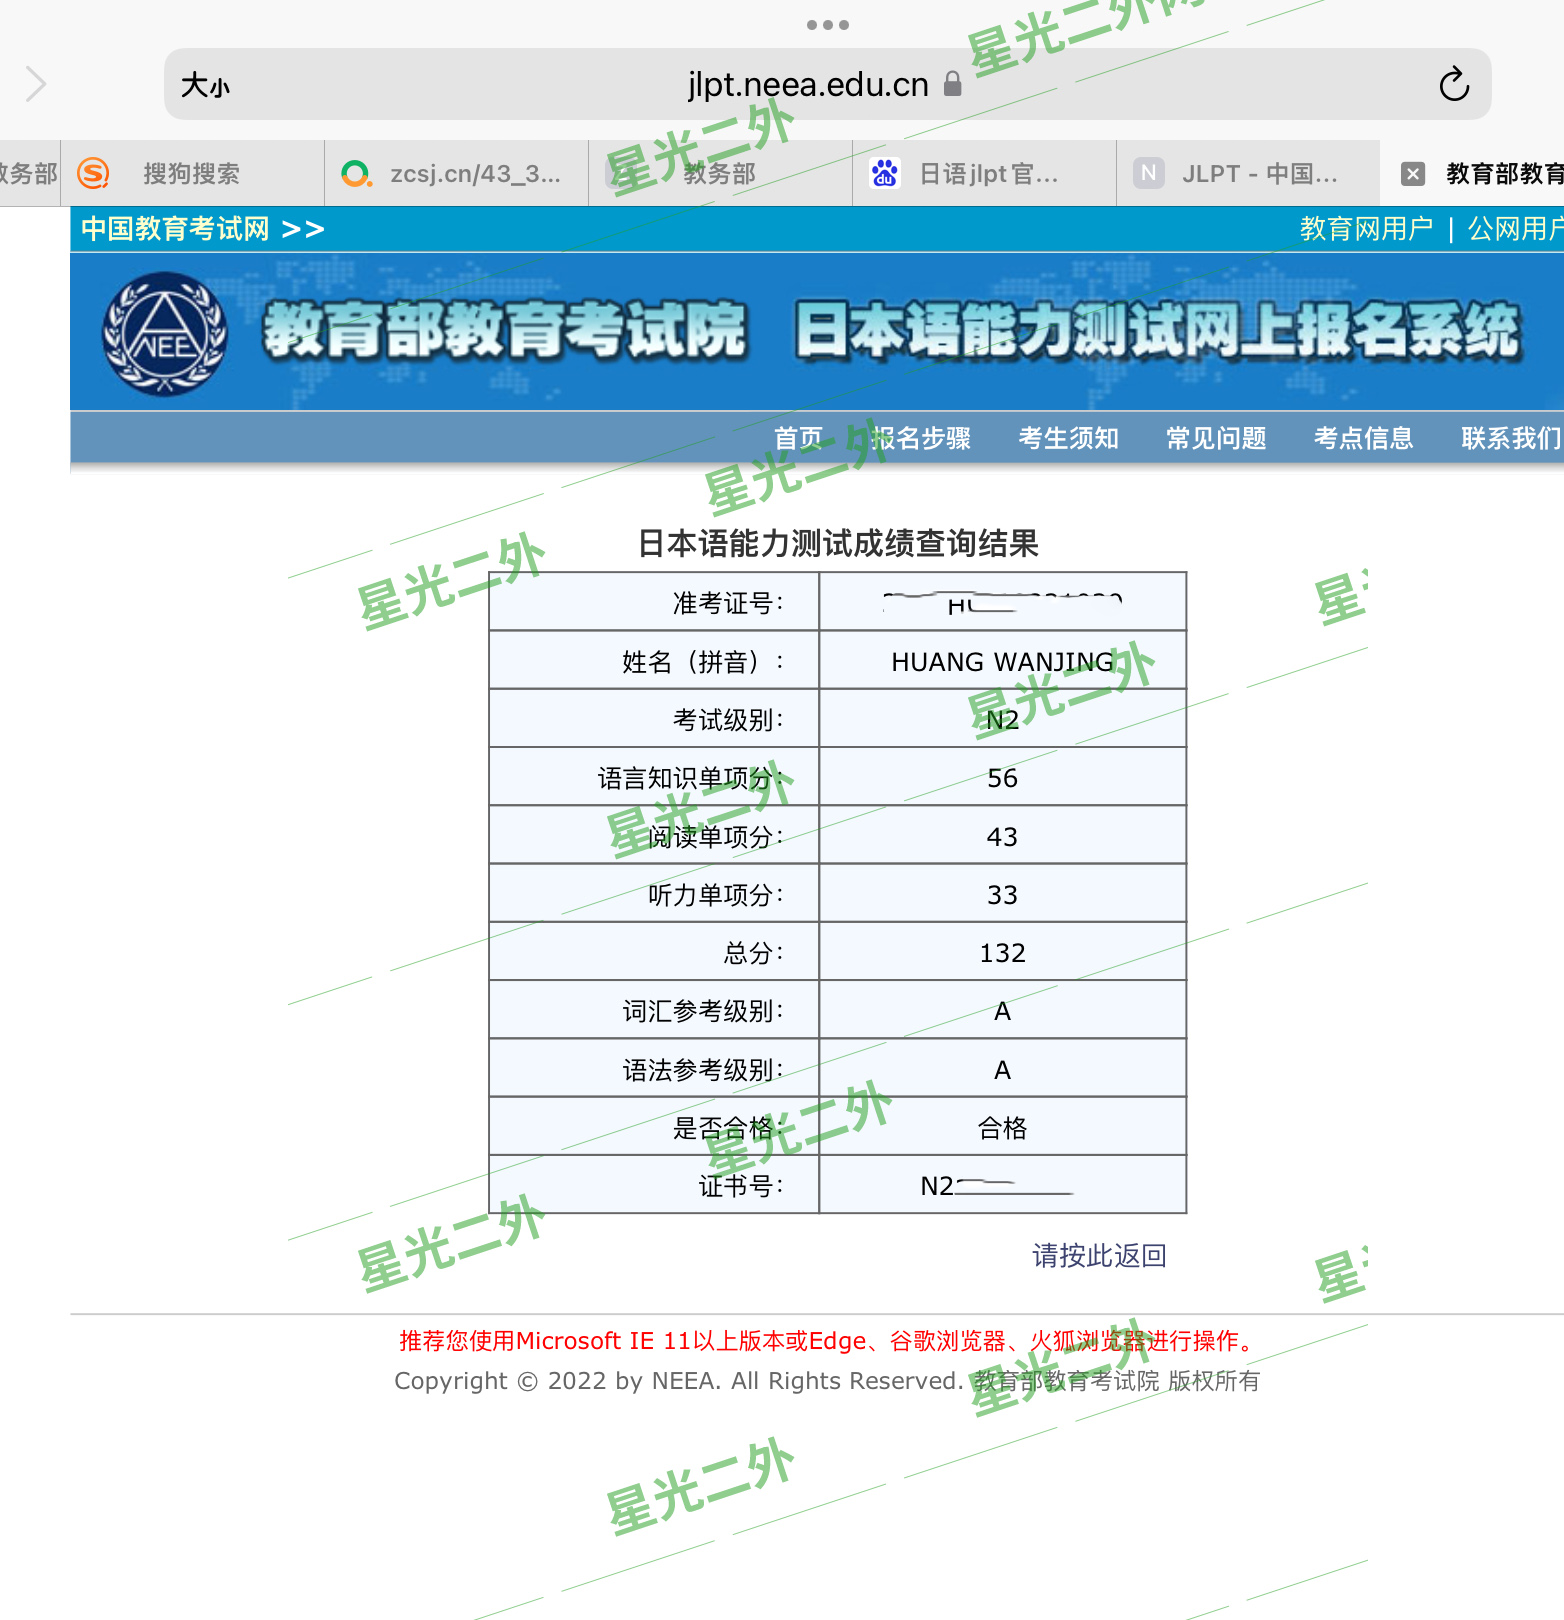Screen dimensions: 1564x1620
Task: Click the green circle favicon of zcsj tab
Action: click(356, 174)
